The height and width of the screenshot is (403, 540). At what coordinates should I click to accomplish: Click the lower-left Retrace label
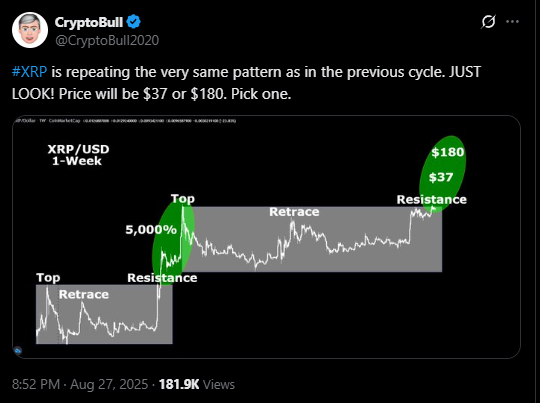(84, 294)
